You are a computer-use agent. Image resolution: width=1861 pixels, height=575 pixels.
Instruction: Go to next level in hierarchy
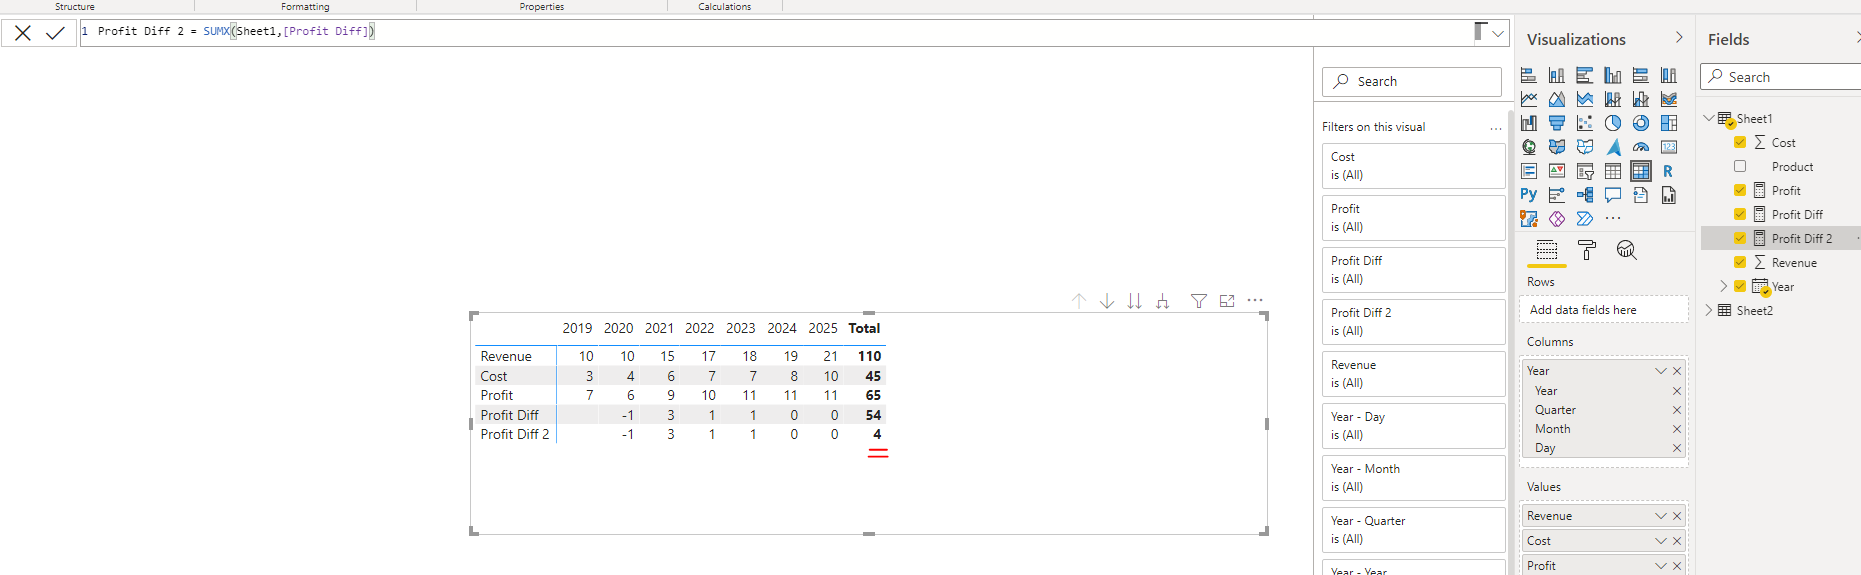click(1135, 301)
